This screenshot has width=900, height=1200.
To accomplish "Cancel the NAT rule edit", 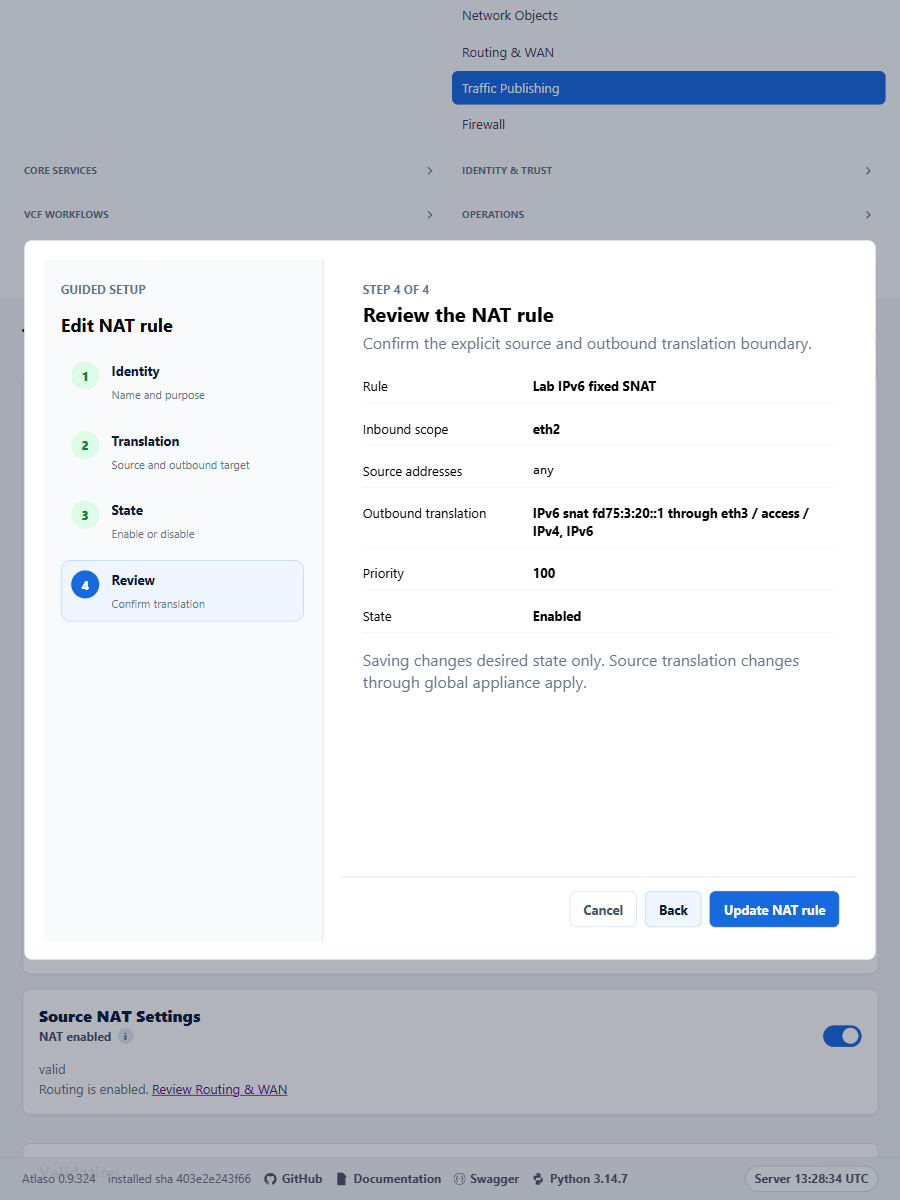I will click(x=603, y=910).
